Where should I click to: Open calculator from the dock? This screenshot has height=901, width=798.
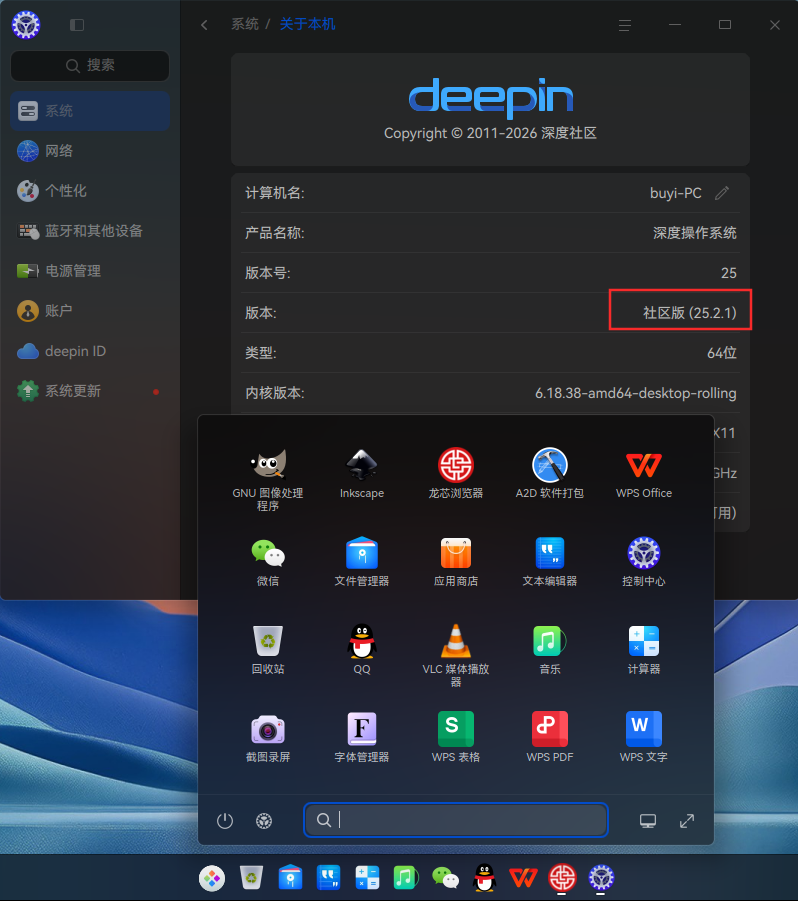click(368, 878)
